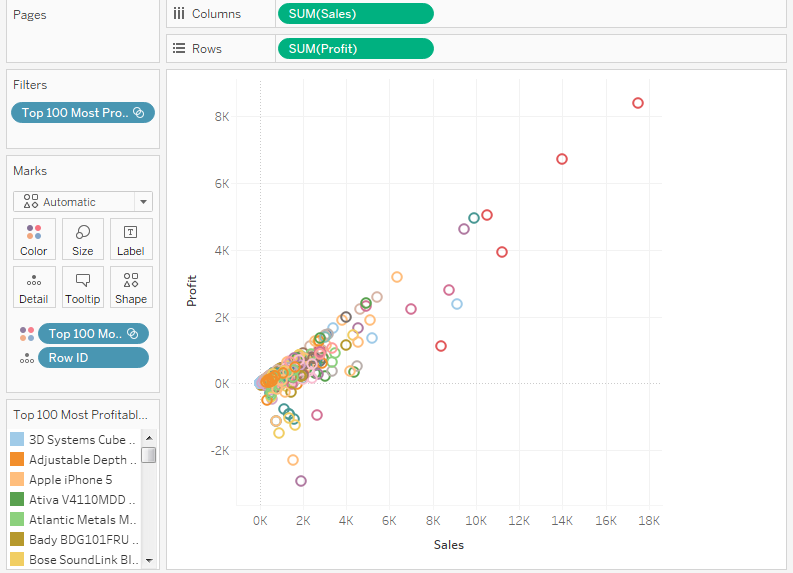Select the SUM(Profit) pill on Rows
Image resolution: width=793 pixels, height=573 pixels.
click(x=355, y=49)
